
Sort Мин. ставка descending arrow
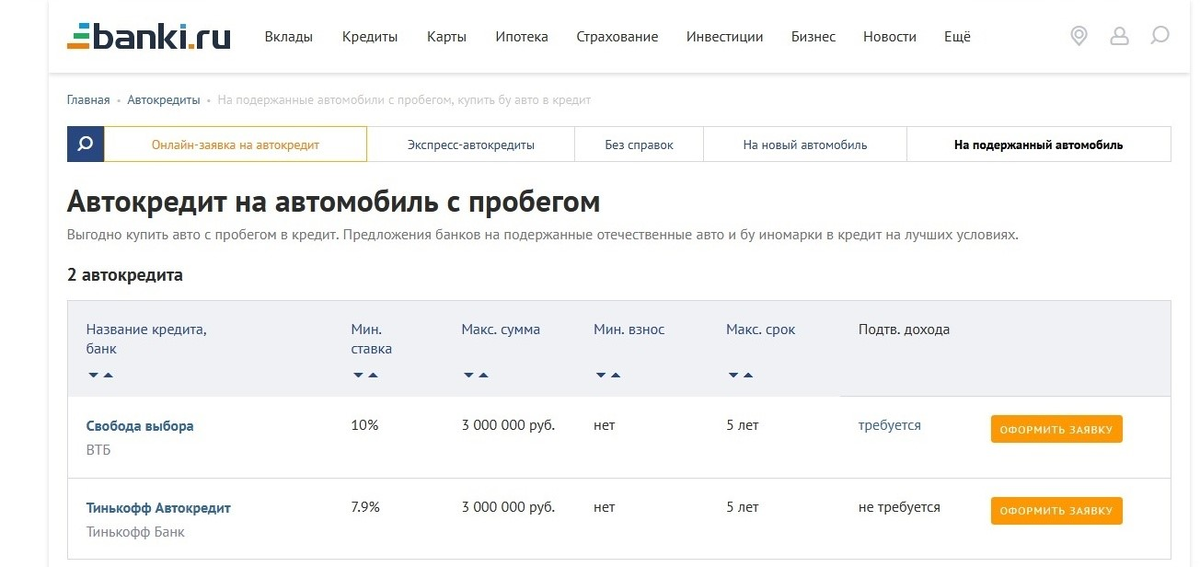point(359,375)
